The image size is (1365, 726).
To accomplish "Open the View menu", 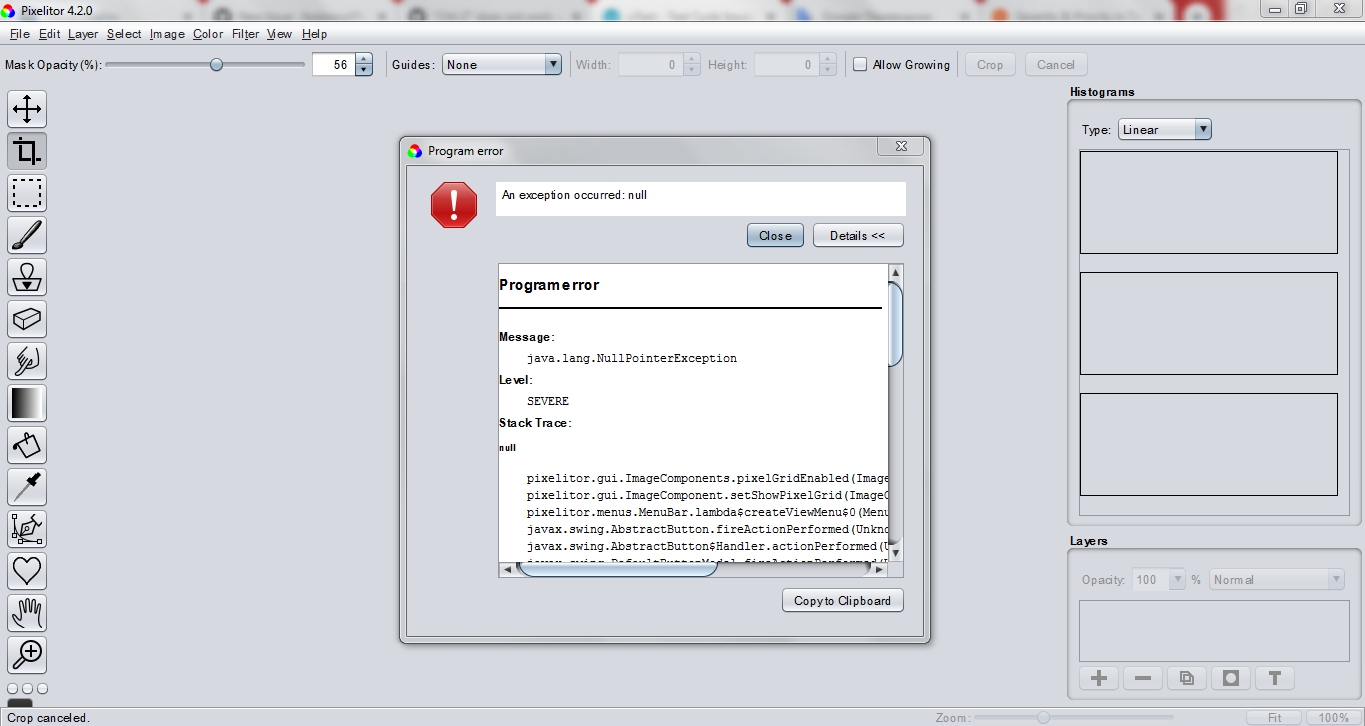I will click(x=279, y=34).
